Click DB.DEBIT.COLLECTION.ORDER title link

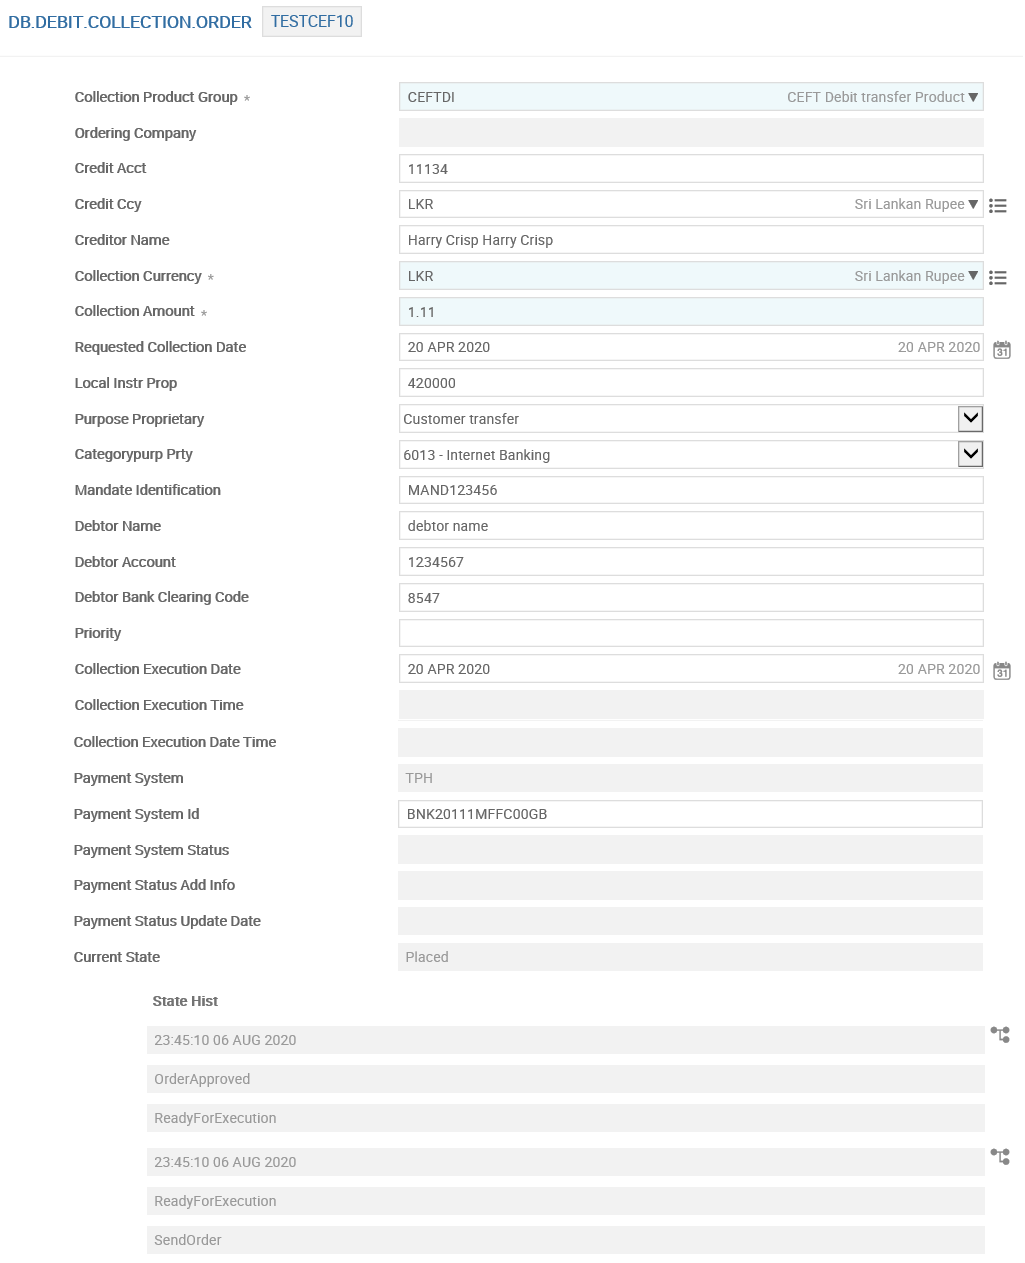tap(130, 22)
